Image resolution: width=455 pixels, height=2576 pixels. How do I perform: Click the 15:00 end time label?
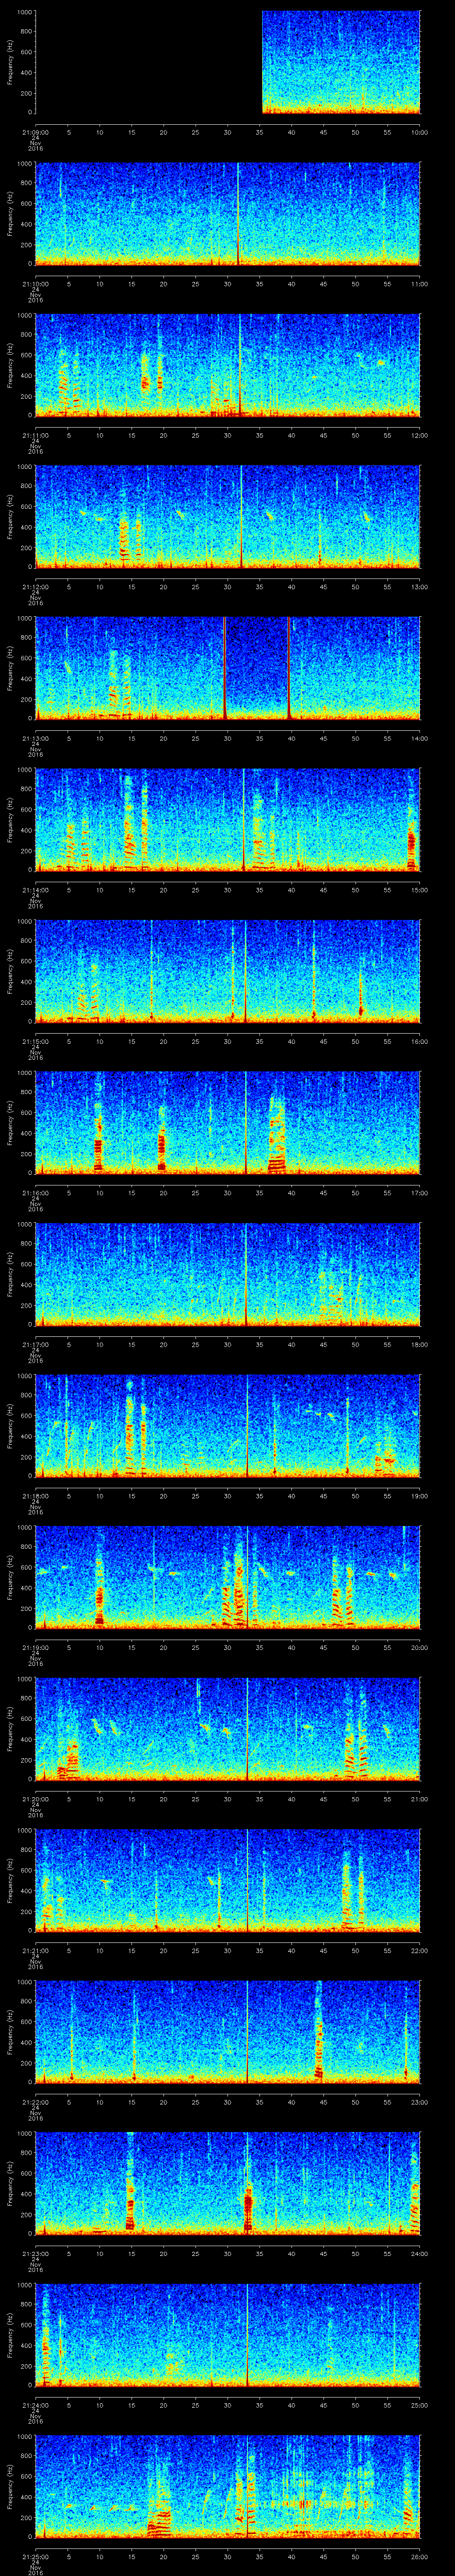419,890
